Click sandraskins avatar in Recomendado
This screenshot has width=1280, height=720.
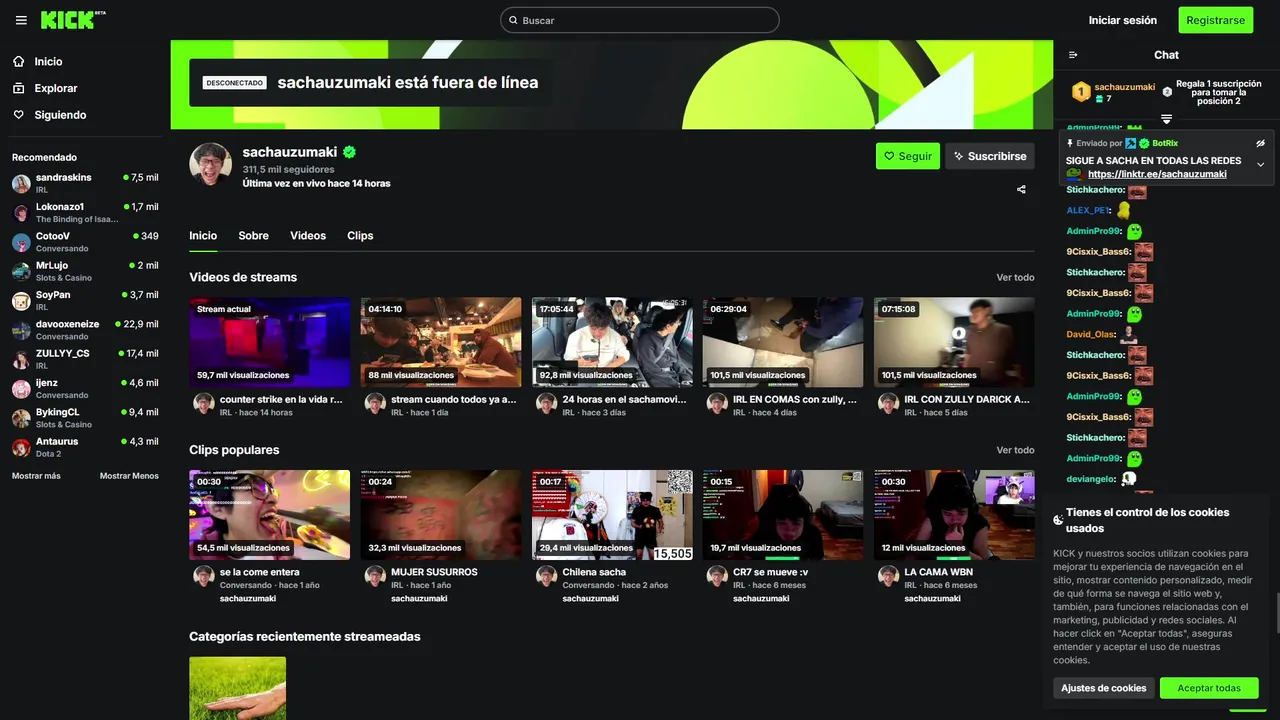(21, 184)
